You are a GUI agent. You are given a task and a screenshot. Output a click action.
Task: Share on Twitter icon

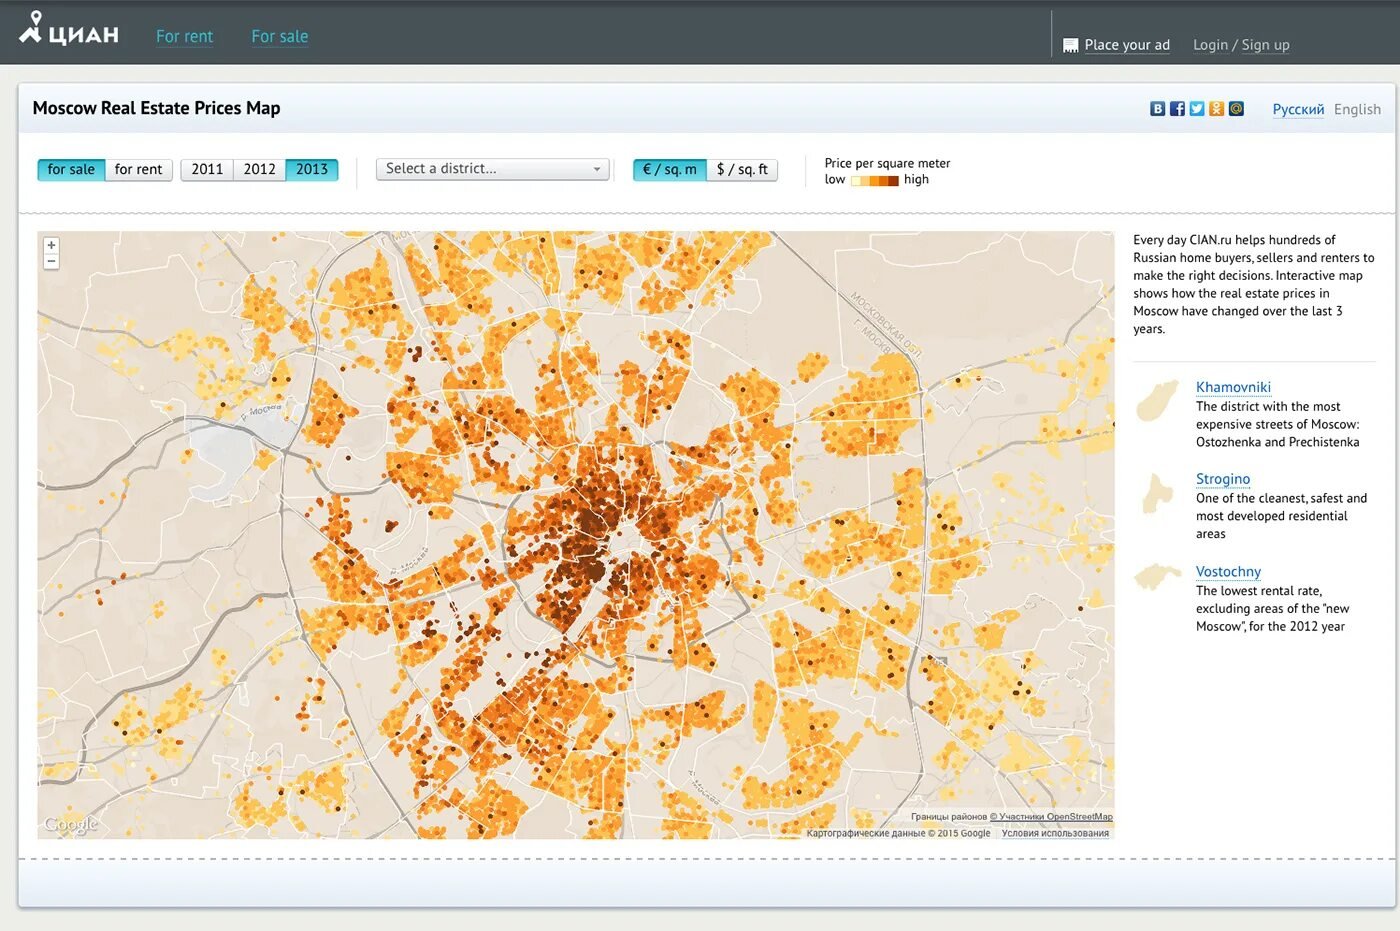point(1197,109)
